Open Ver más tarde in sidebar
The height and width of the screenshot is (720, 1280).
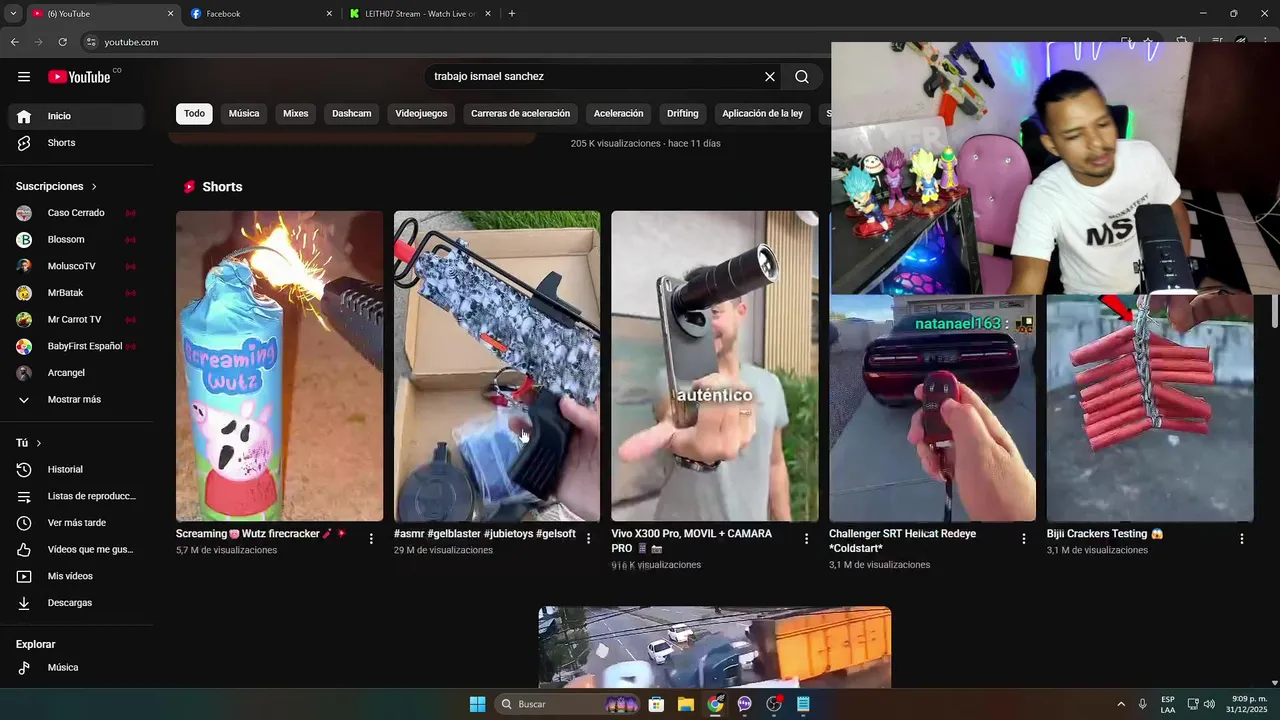point(77,523)
